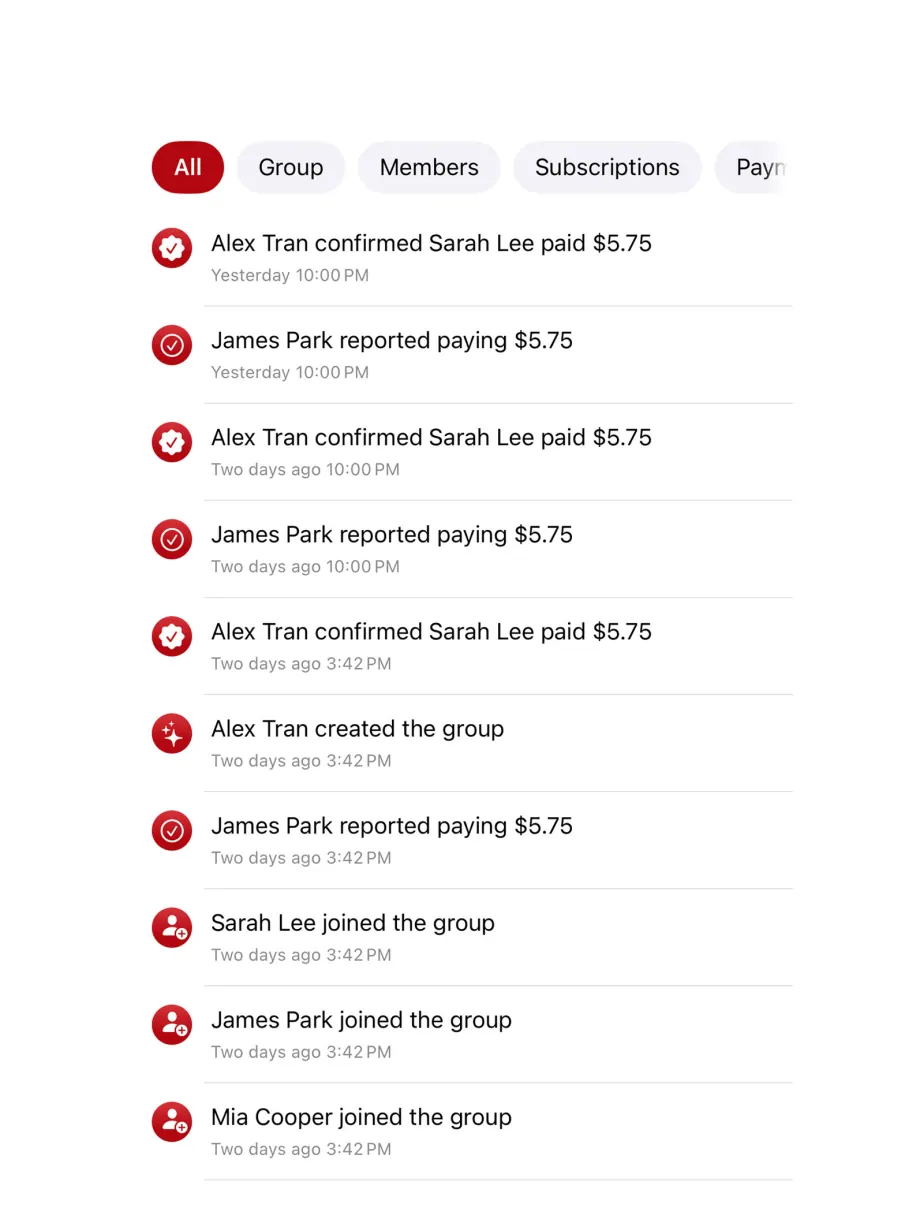
Task: Open 'Alex Tran created the group' entry
Action: point(472,743)
